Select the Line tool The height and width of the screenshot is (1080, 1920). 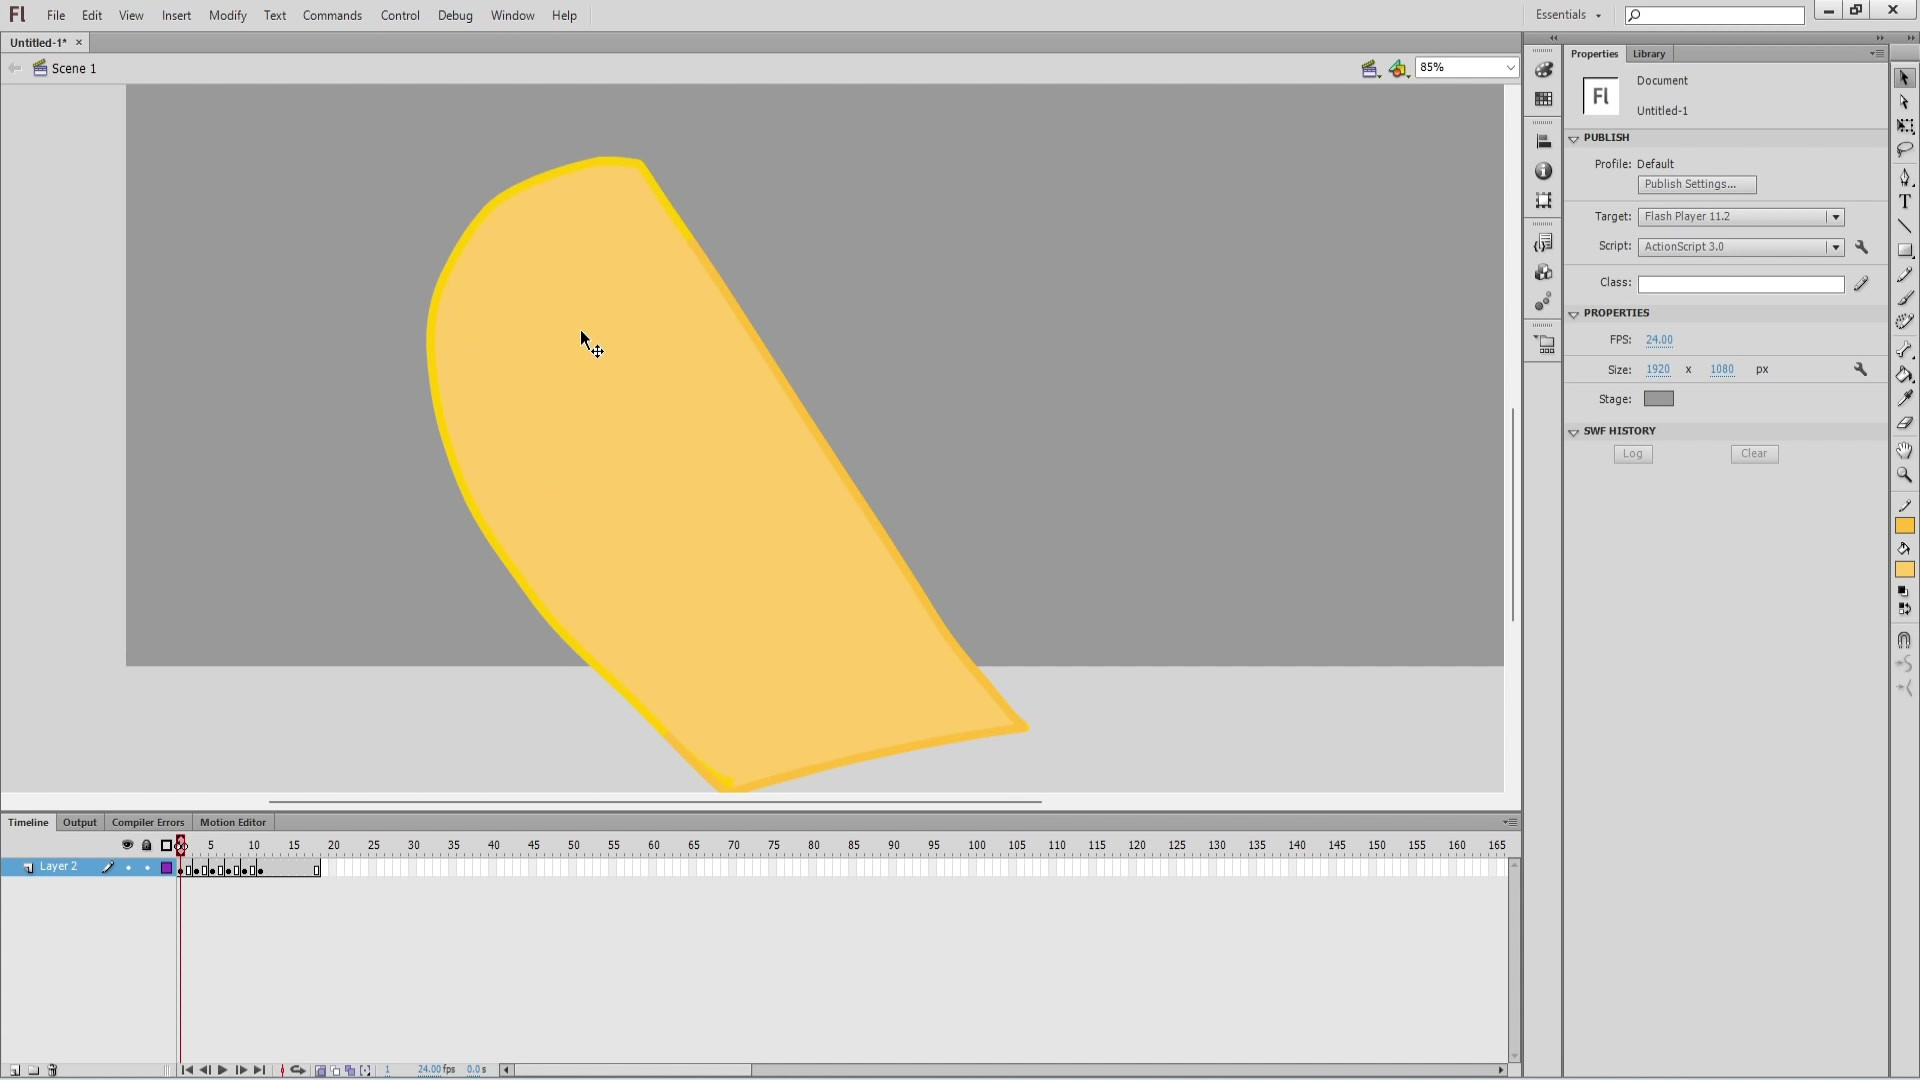1904,226
